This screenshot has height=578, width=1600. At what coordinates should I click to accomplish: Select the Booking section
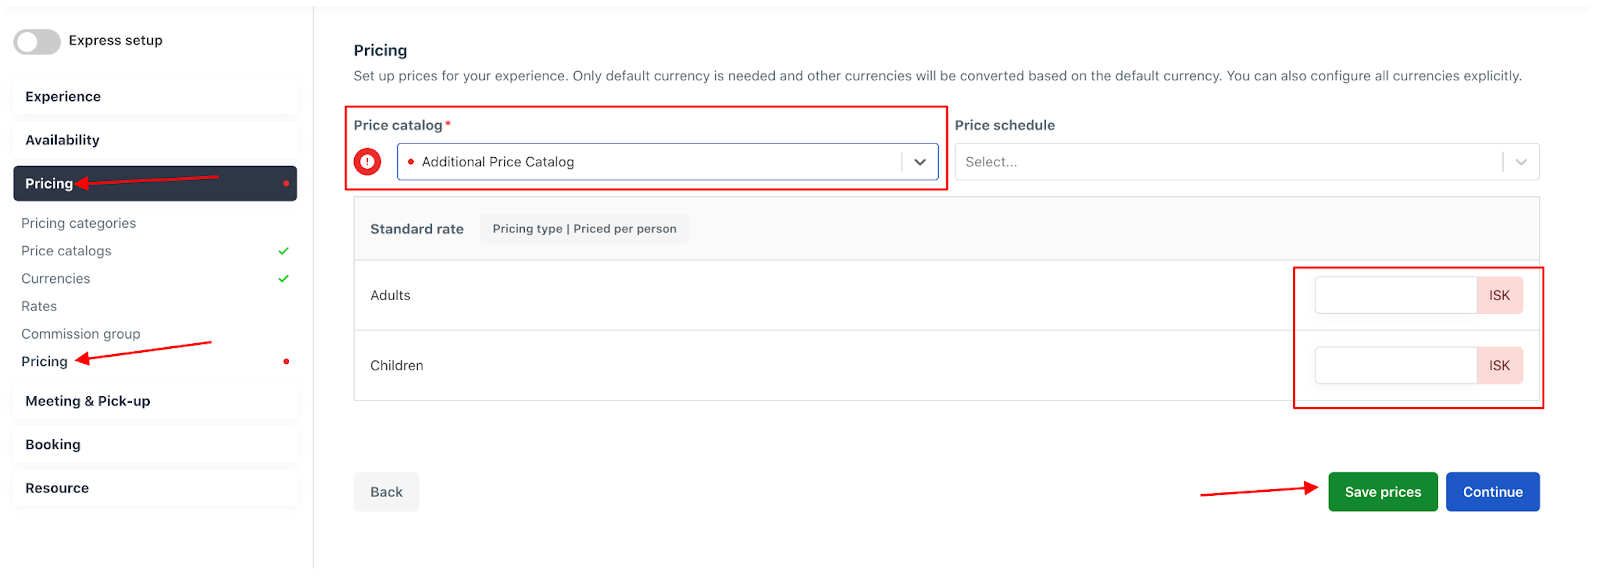coord(155,445)
